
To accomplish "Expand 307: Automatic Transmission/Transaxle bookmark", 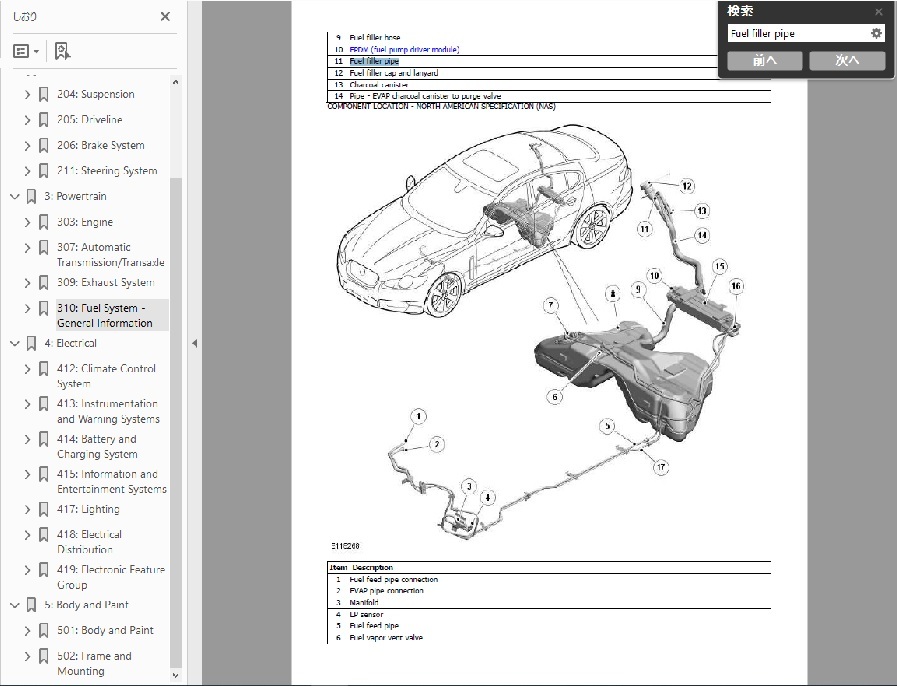I will coord(27,248).
